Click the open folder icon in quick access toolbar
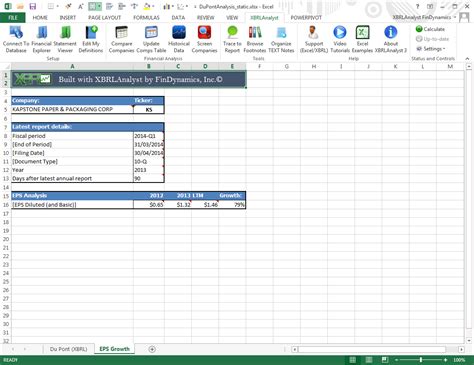 (20, 6)
